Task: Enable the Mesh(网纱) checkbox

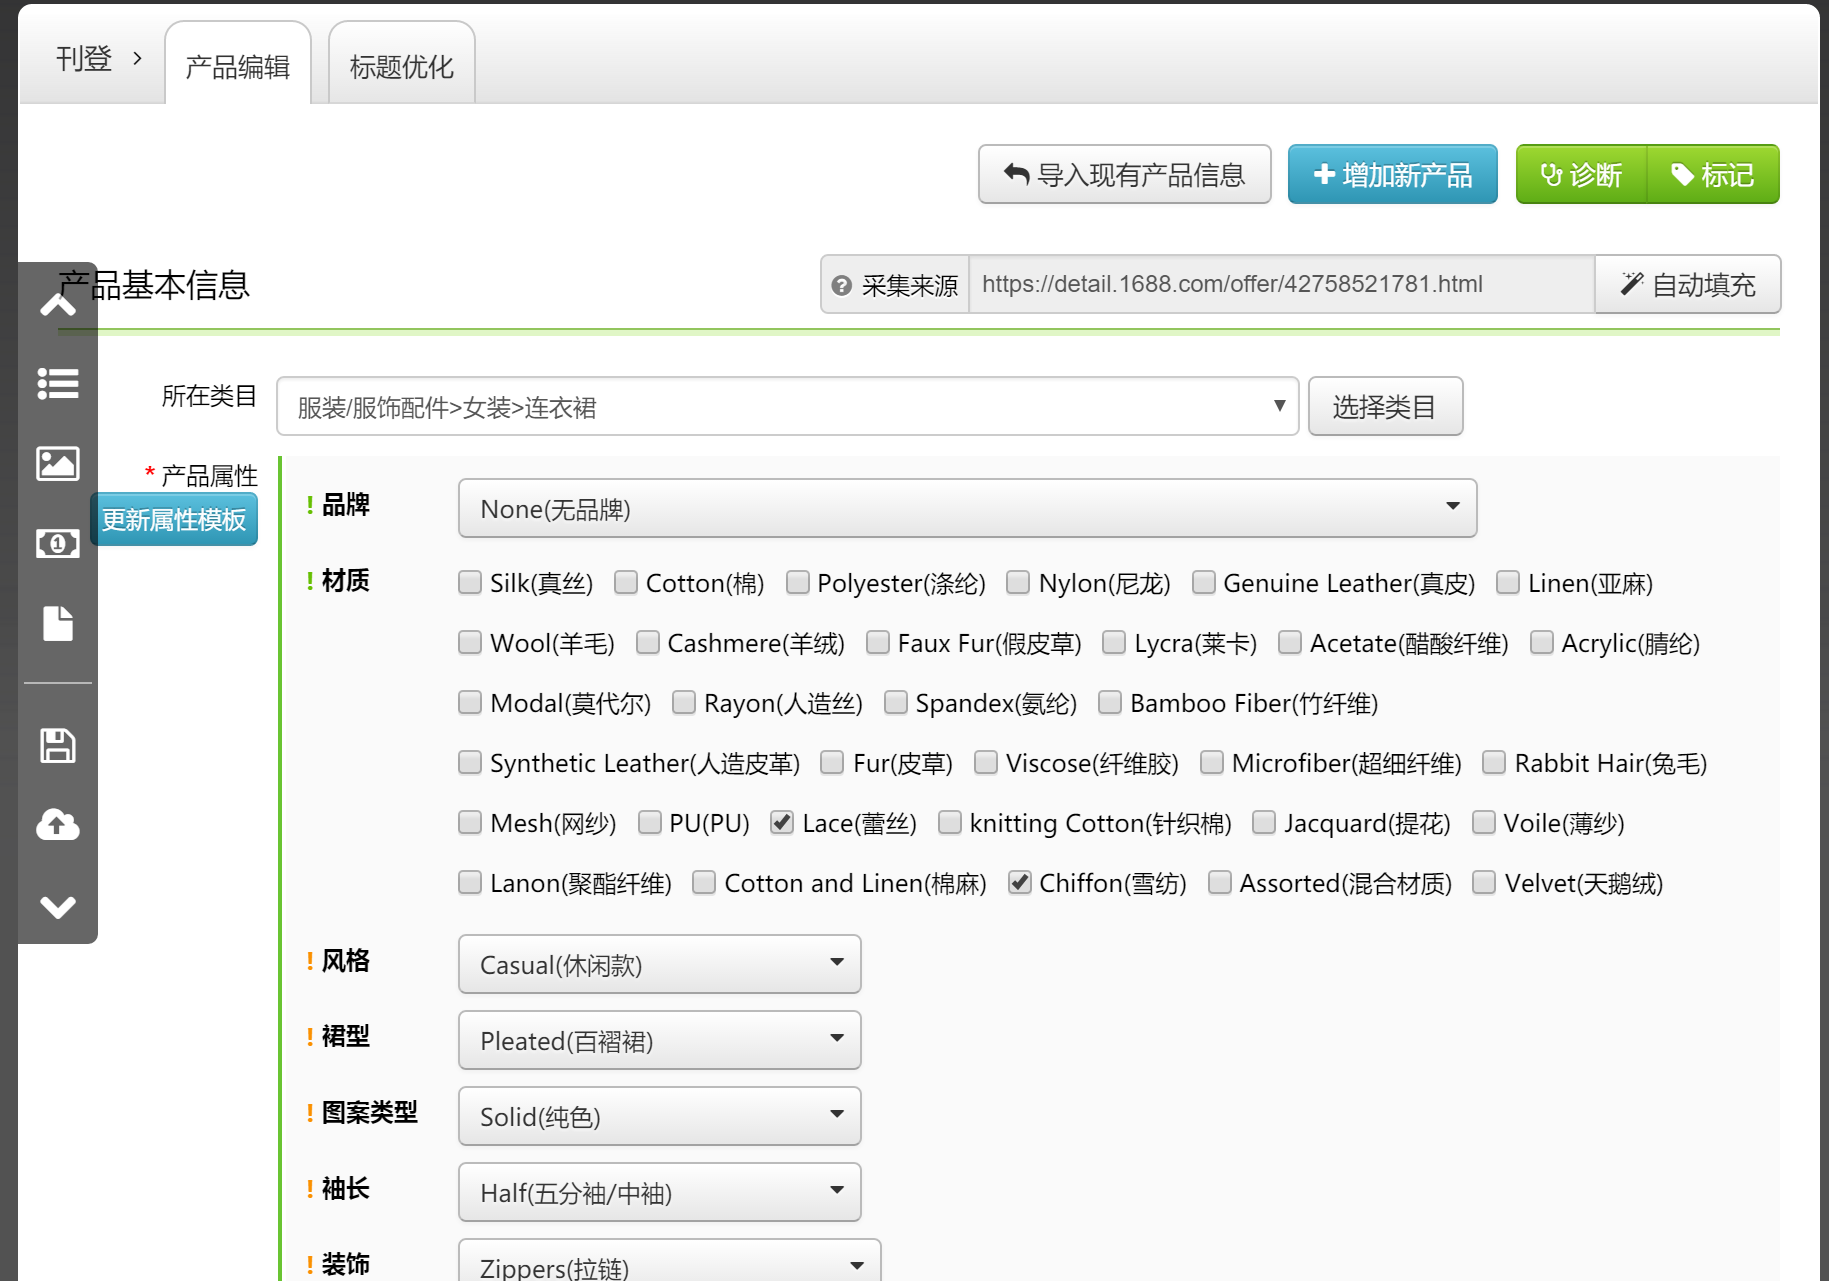Action: 470,822
